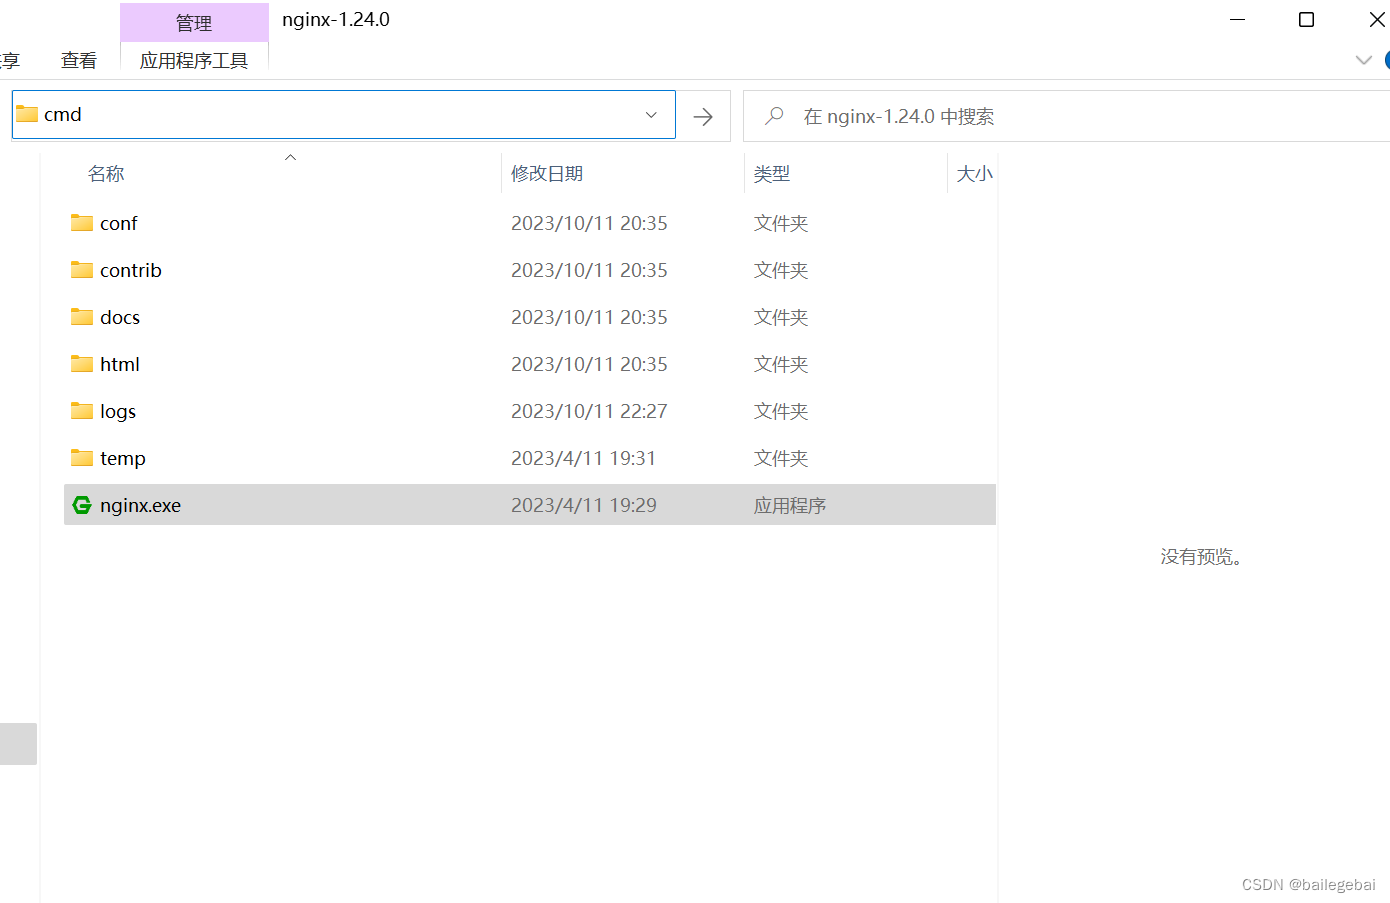The height and width of the screenshot is (903, 1390).
Task: Click the green nginx.exe application icon
Action: [x=82, y=505]
